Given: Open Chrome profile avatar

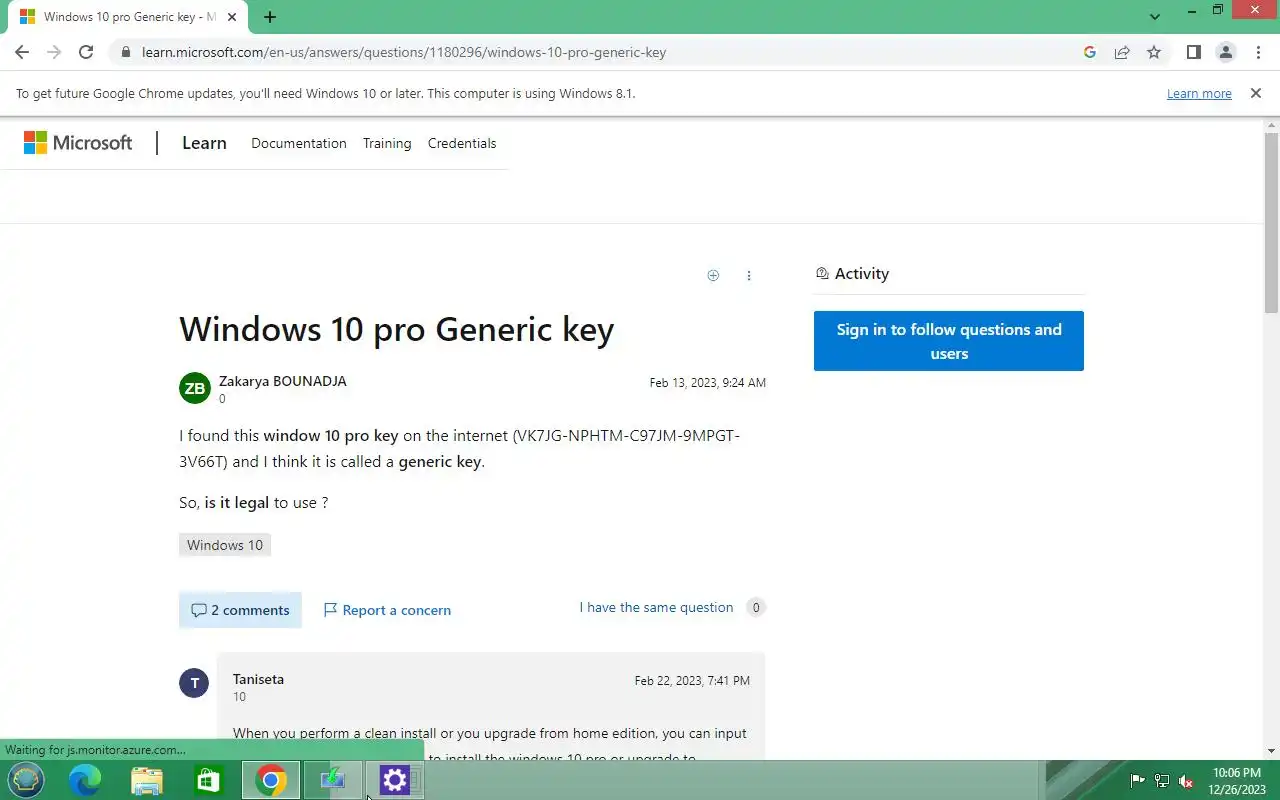Looking at the screenshot, I should (1225, 52).
